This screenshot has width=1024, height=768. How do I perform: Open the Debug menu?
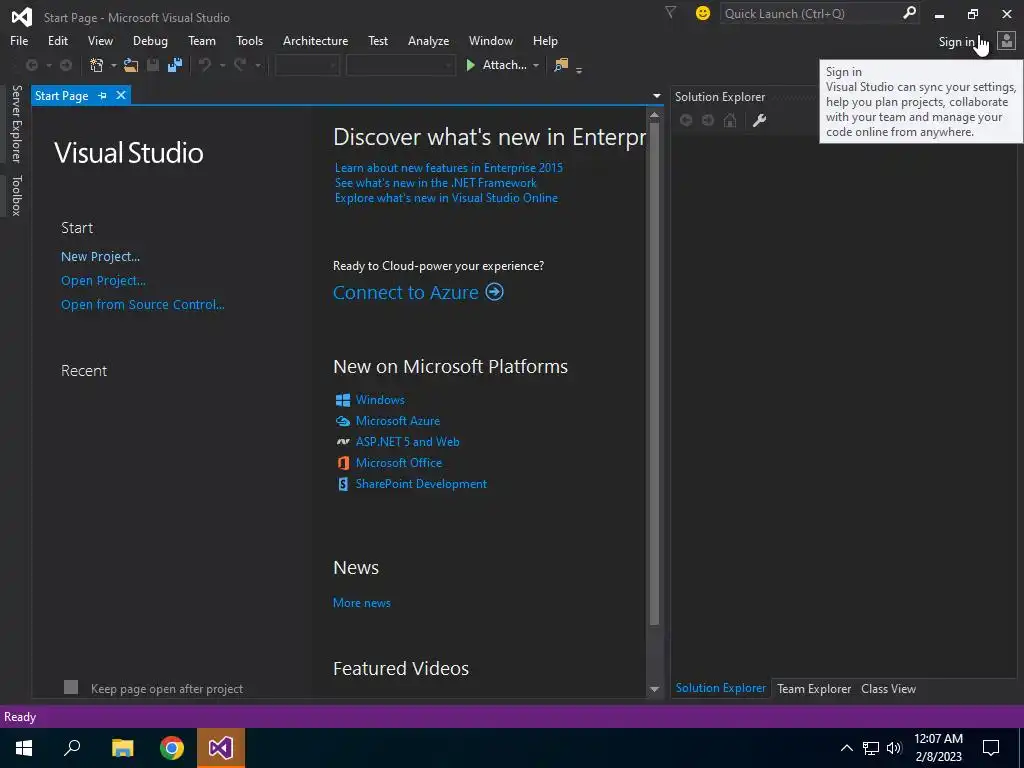[x=150, y=40]
